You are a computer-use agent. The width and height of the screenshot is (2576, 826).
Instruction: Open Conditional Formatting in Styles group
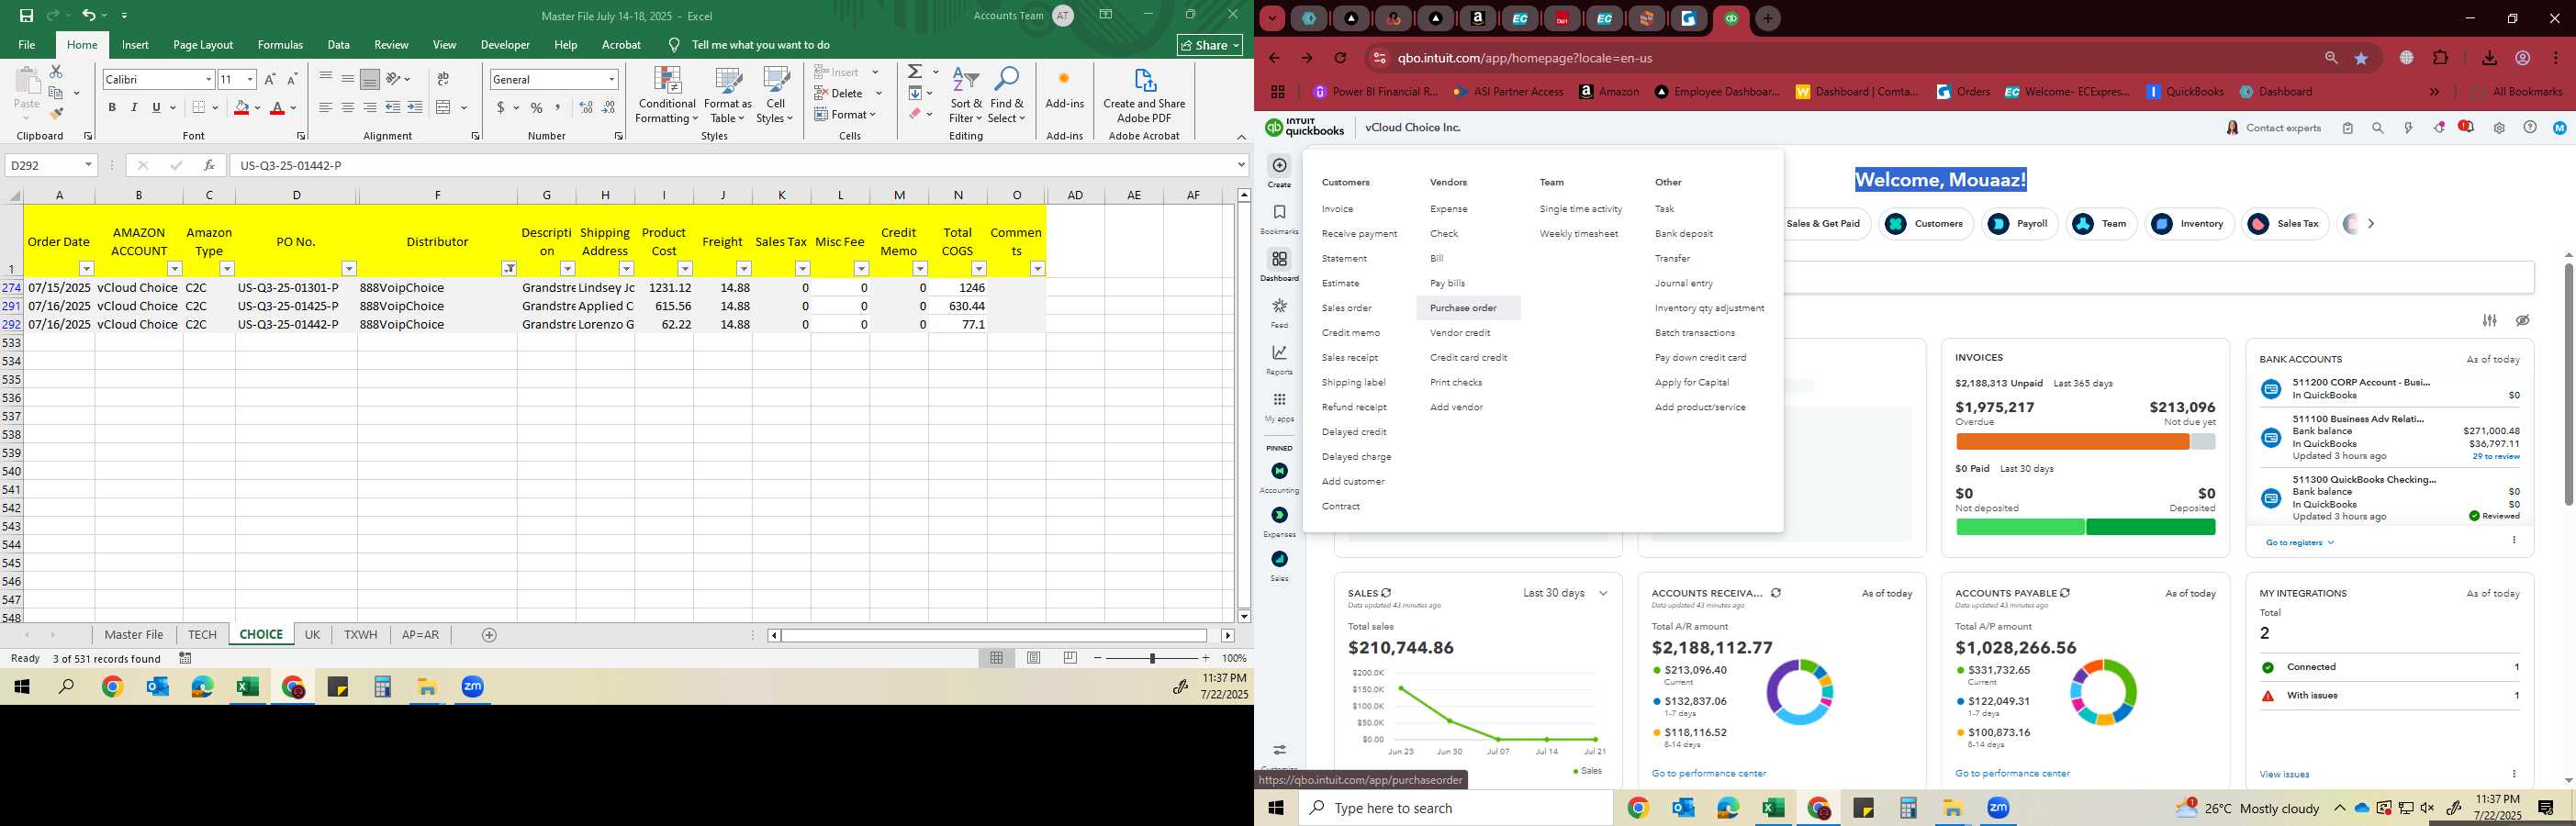tap(667, 95)
